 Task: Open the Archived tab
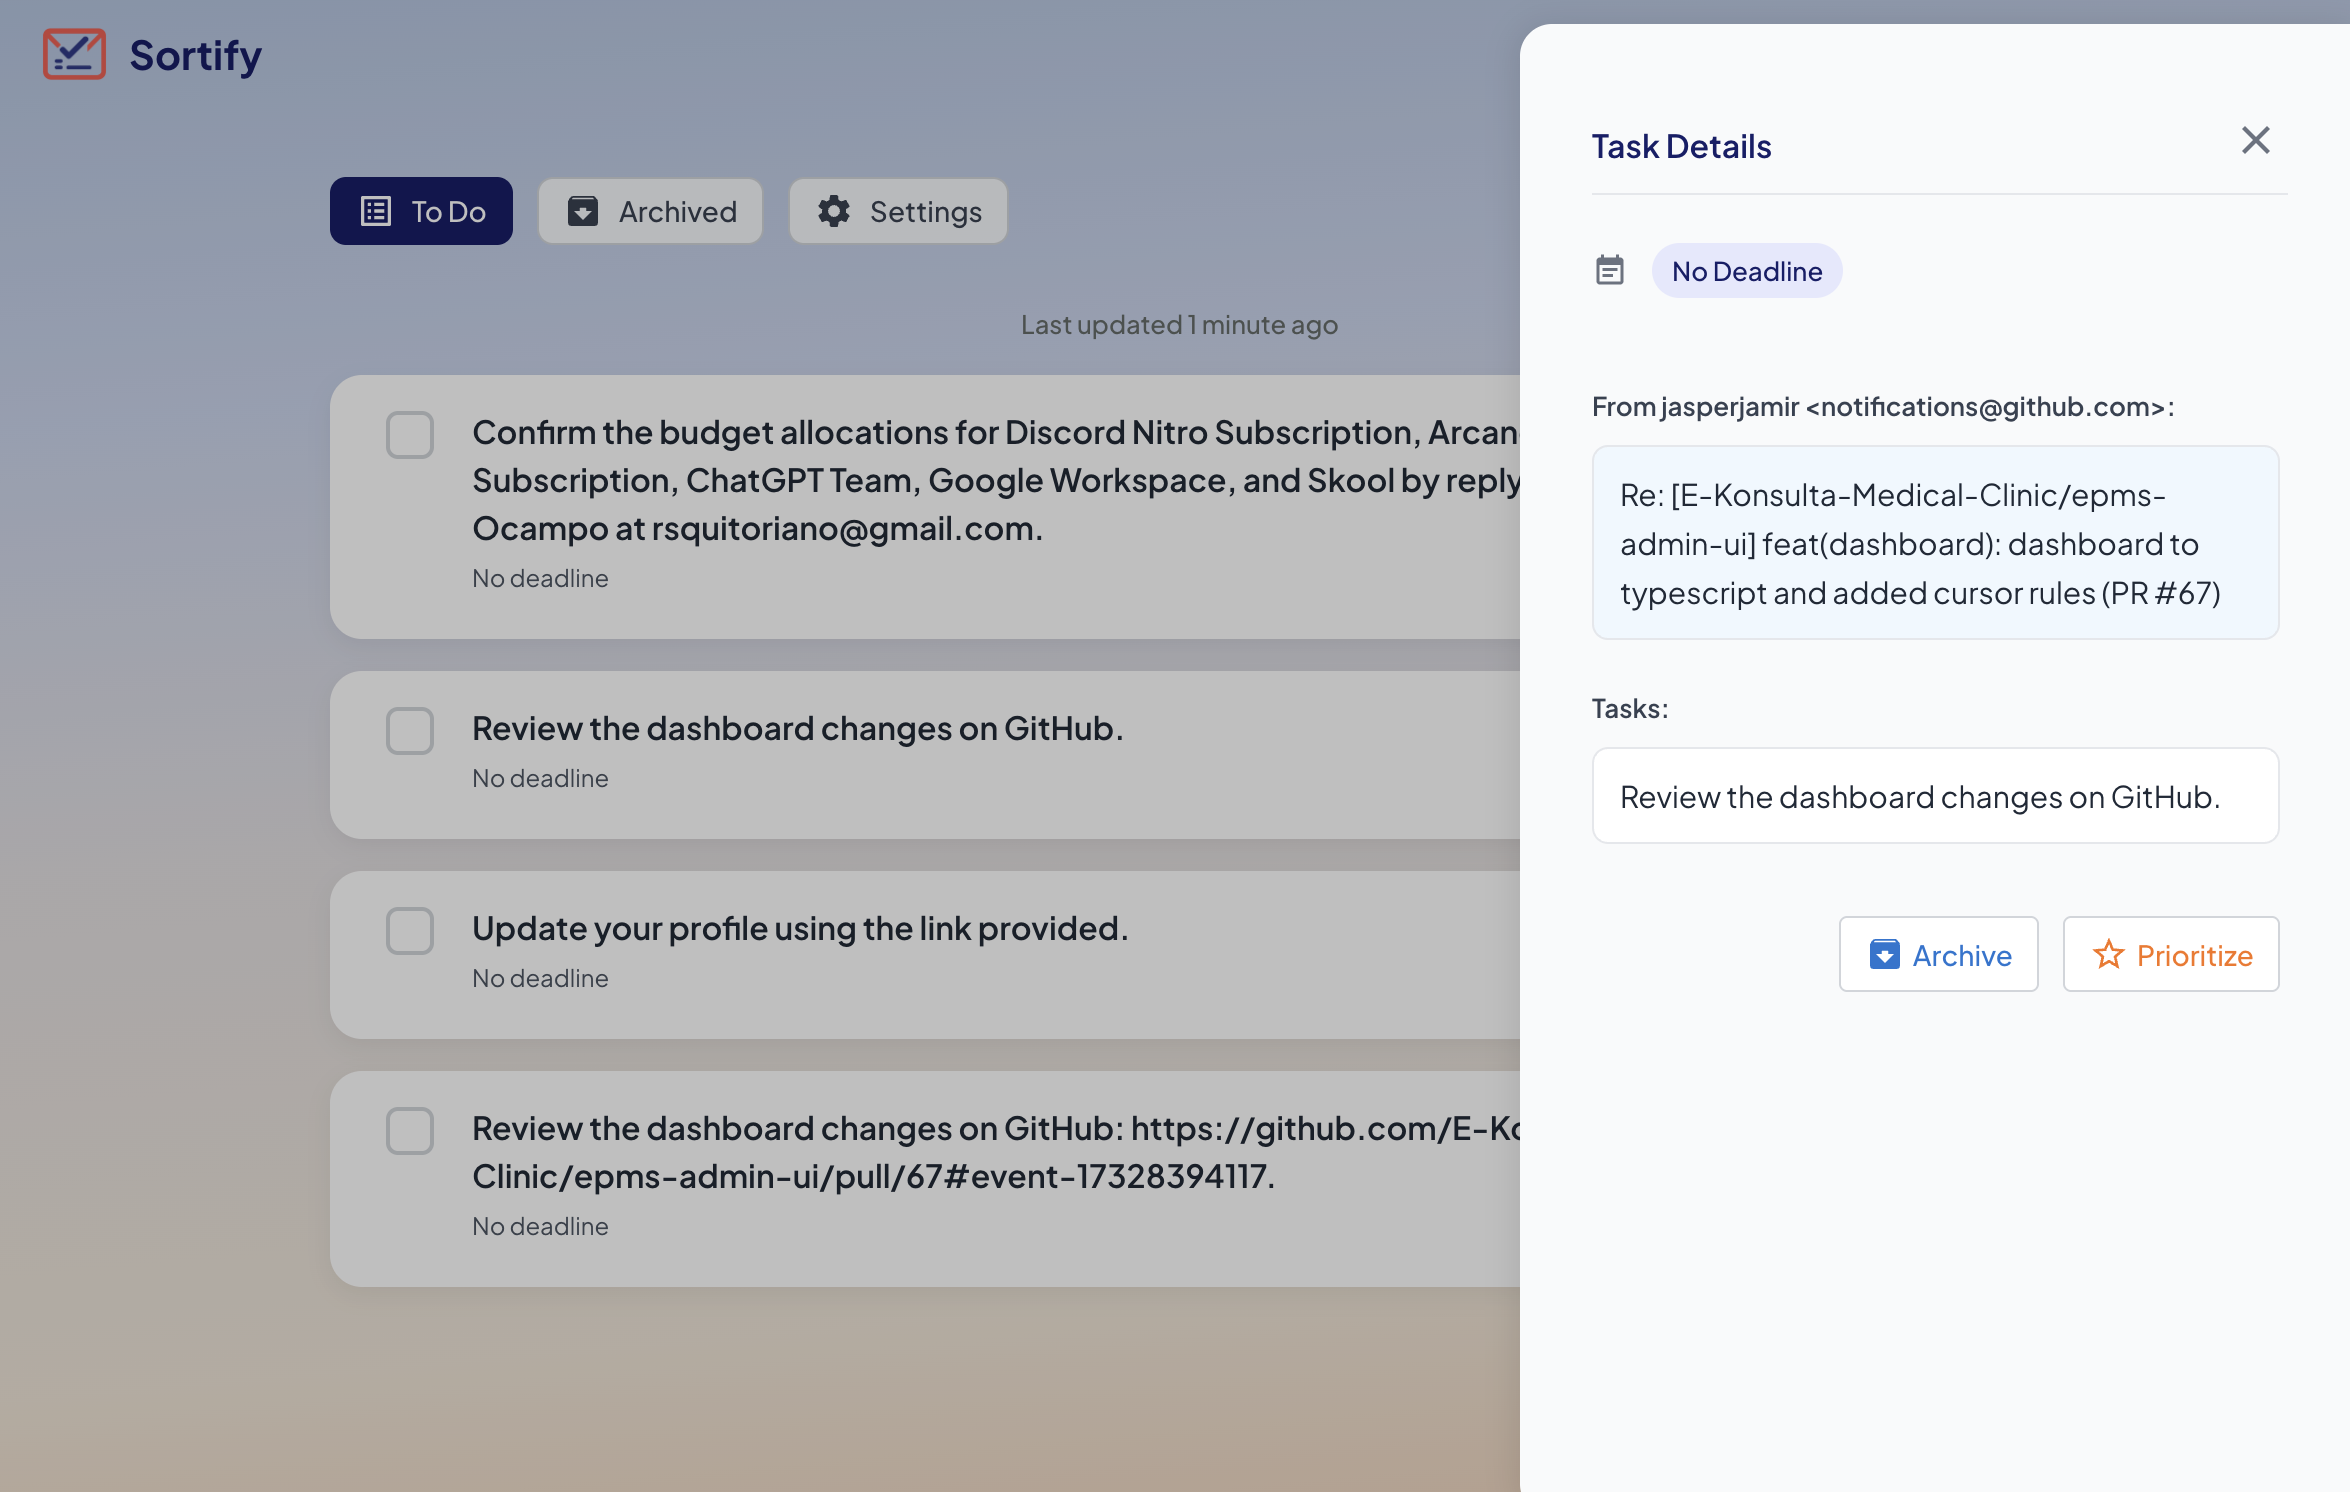651,211
